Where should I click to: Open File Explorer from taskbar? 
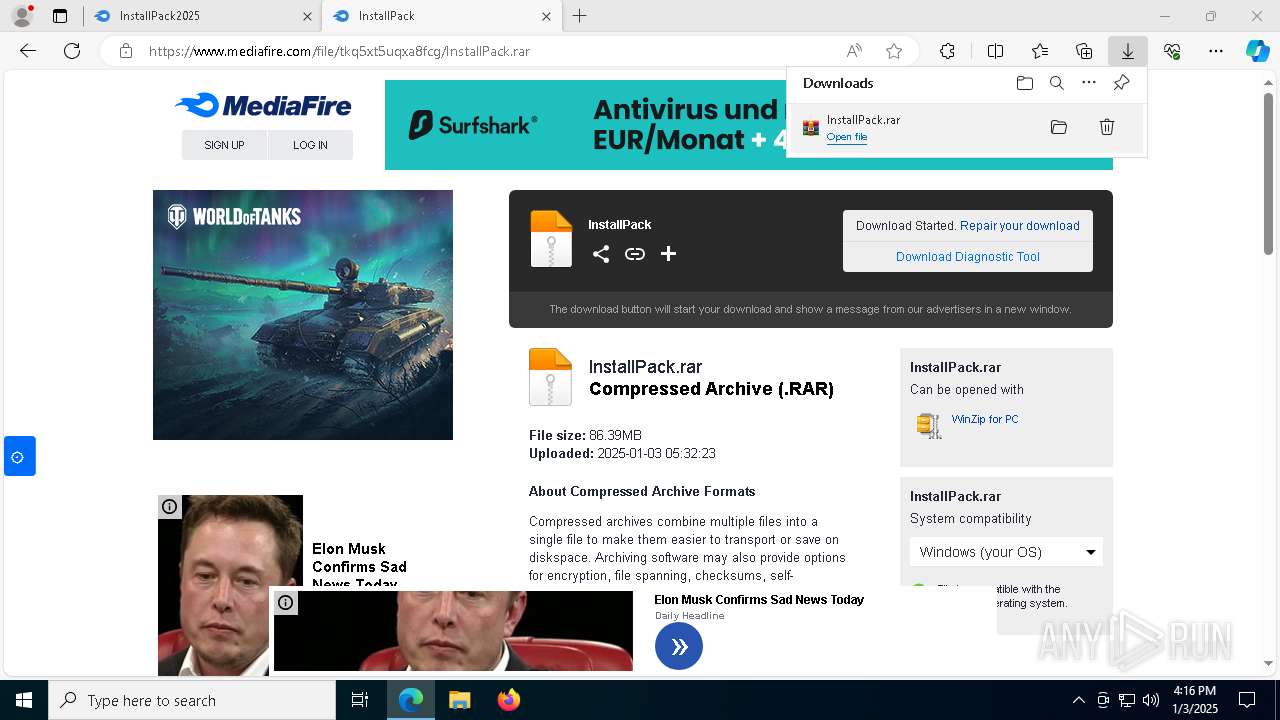pos(460,700)
